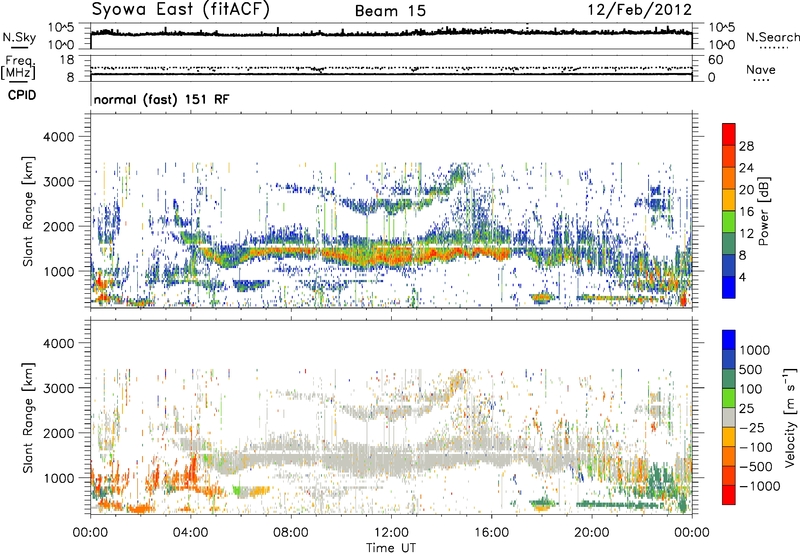This screenshot has height=554, width=800.
Task: Click the date "12/Feb/2012"
Action: (x=640, y=9)
